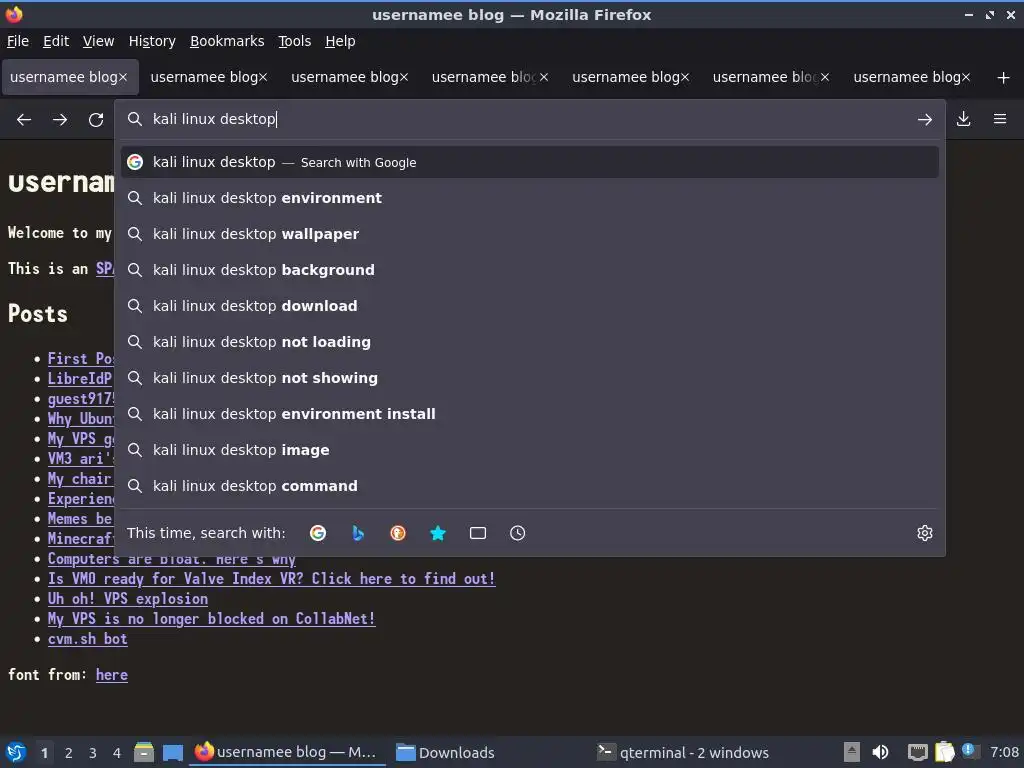This screenshot has height=768, width=1024.
Task: Close the second username blog tab
Action: click(263, 77)
